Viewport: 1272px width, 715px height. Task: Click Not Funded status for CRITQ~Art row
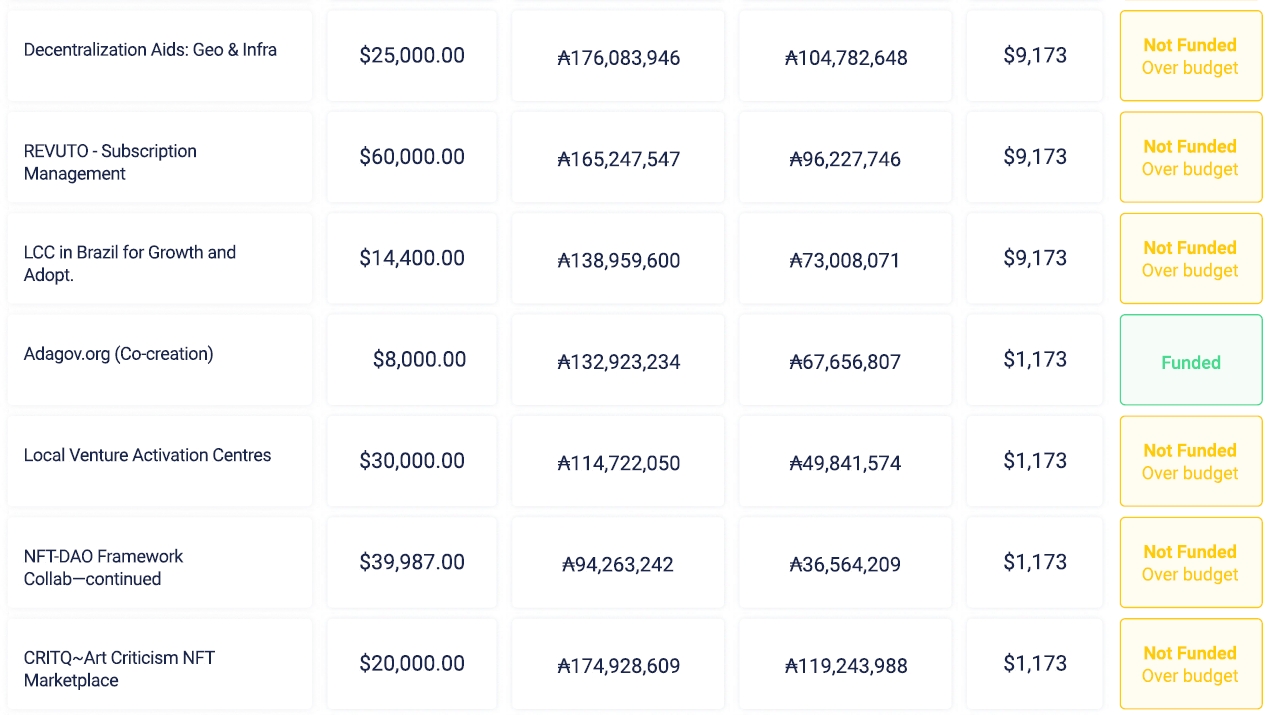click(1190, 664)
